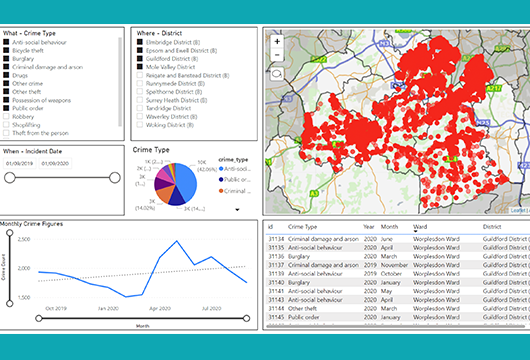Click the line chart peak point

tap(176, 241)
